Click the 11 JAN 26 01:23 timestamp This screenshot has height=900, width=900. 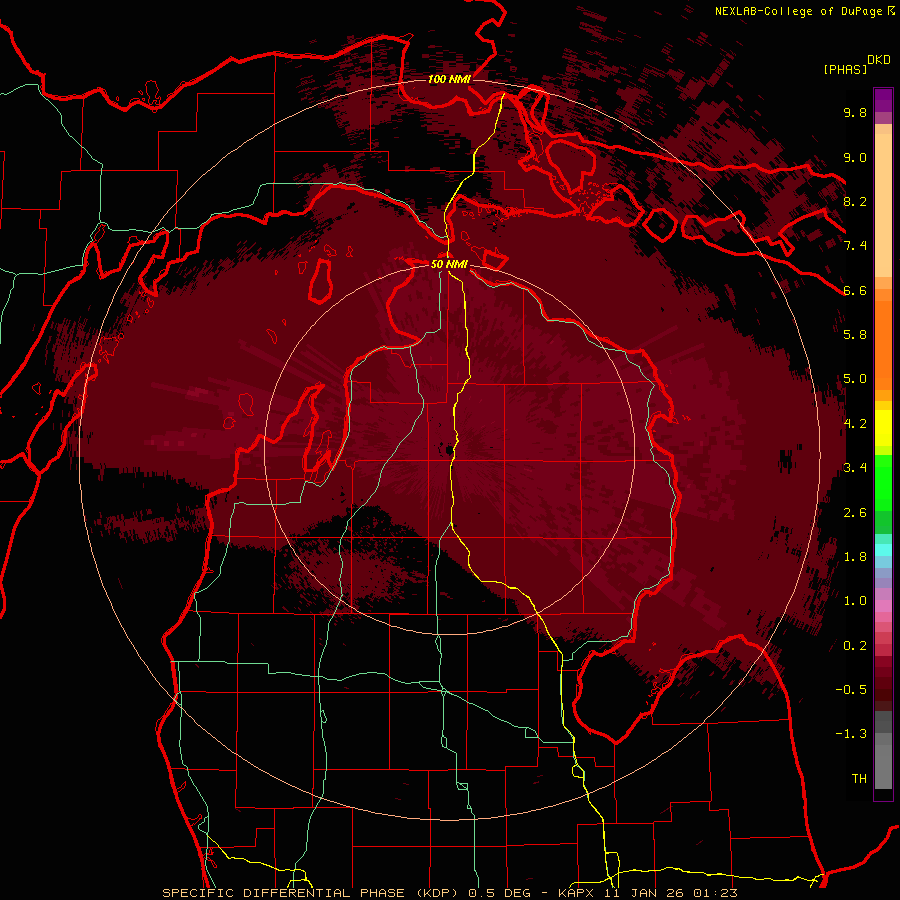coord(670,893)
